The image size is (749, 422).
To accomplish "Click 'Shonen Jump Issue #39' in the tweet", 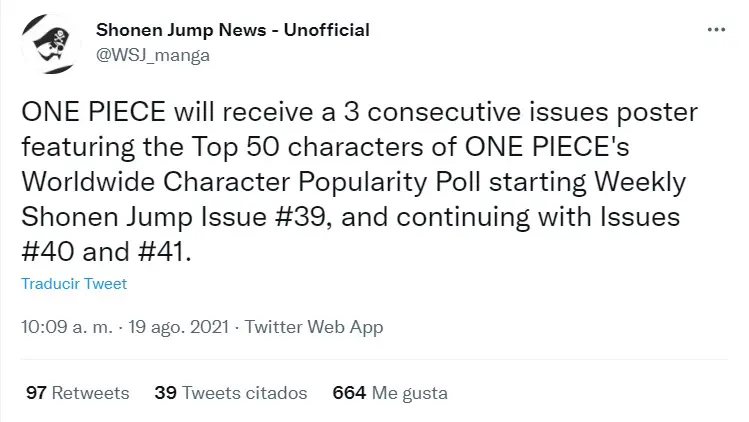I will (x=173, y=217).
